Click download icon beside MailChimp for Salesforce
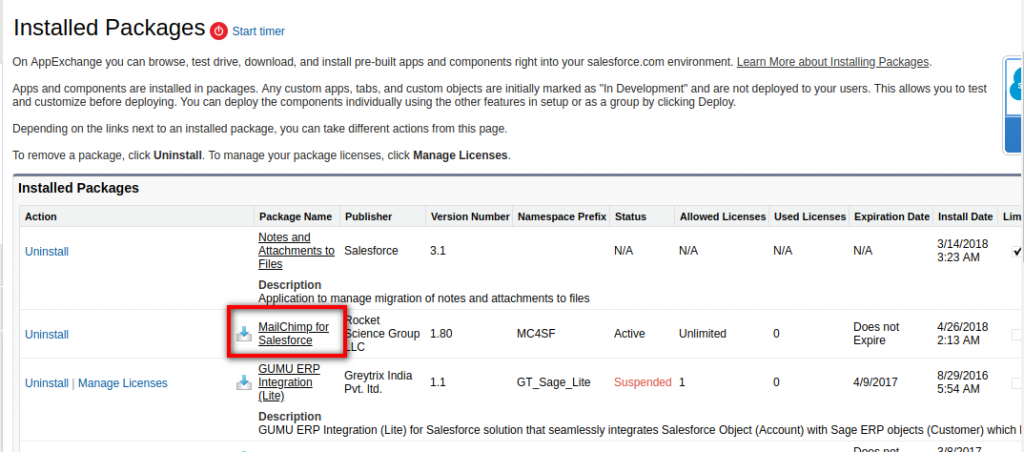Screen dimensions: 1024x452 pyautogui.click(x=244, y=334)
